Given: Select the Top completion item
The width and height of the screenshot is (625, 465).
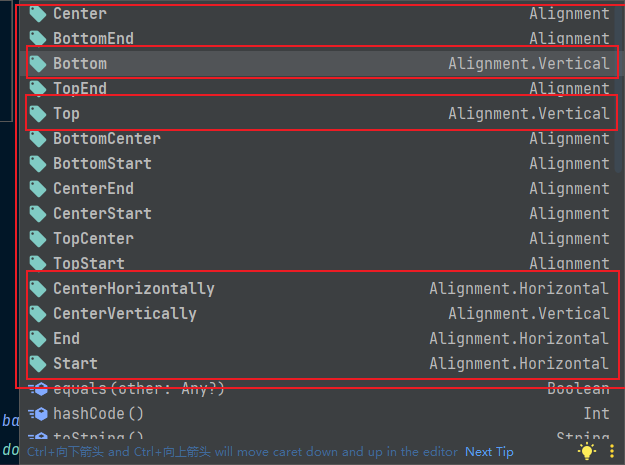Looking at the screenshot, I should [321, 114].
